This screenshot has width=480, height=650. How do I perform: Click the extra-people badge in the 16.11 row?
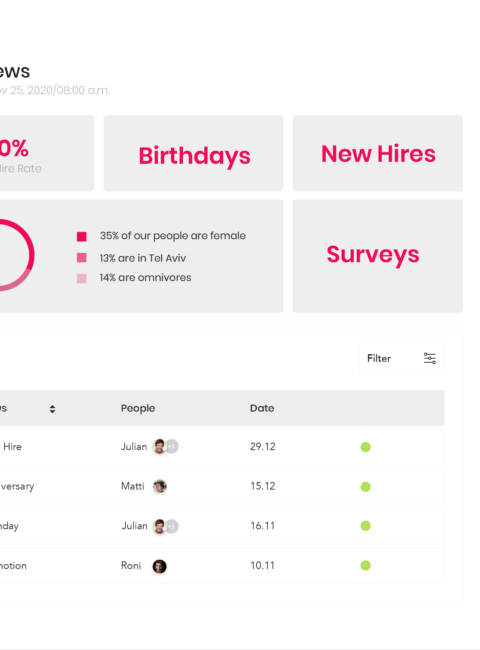[x=173, y=526]
